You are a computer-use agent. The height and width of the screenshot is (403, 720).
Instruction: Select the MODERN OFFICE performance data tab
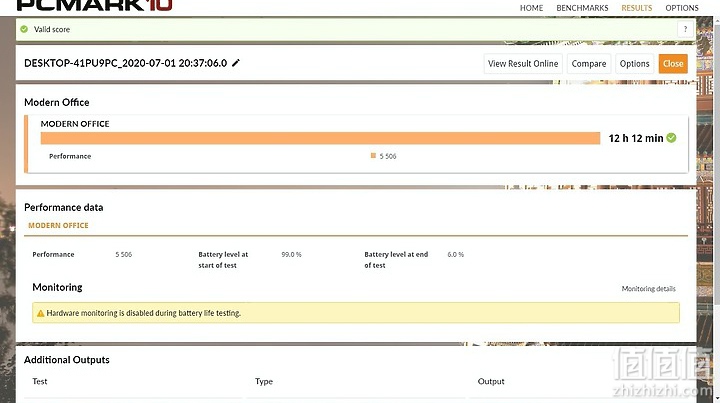[58, 225]
